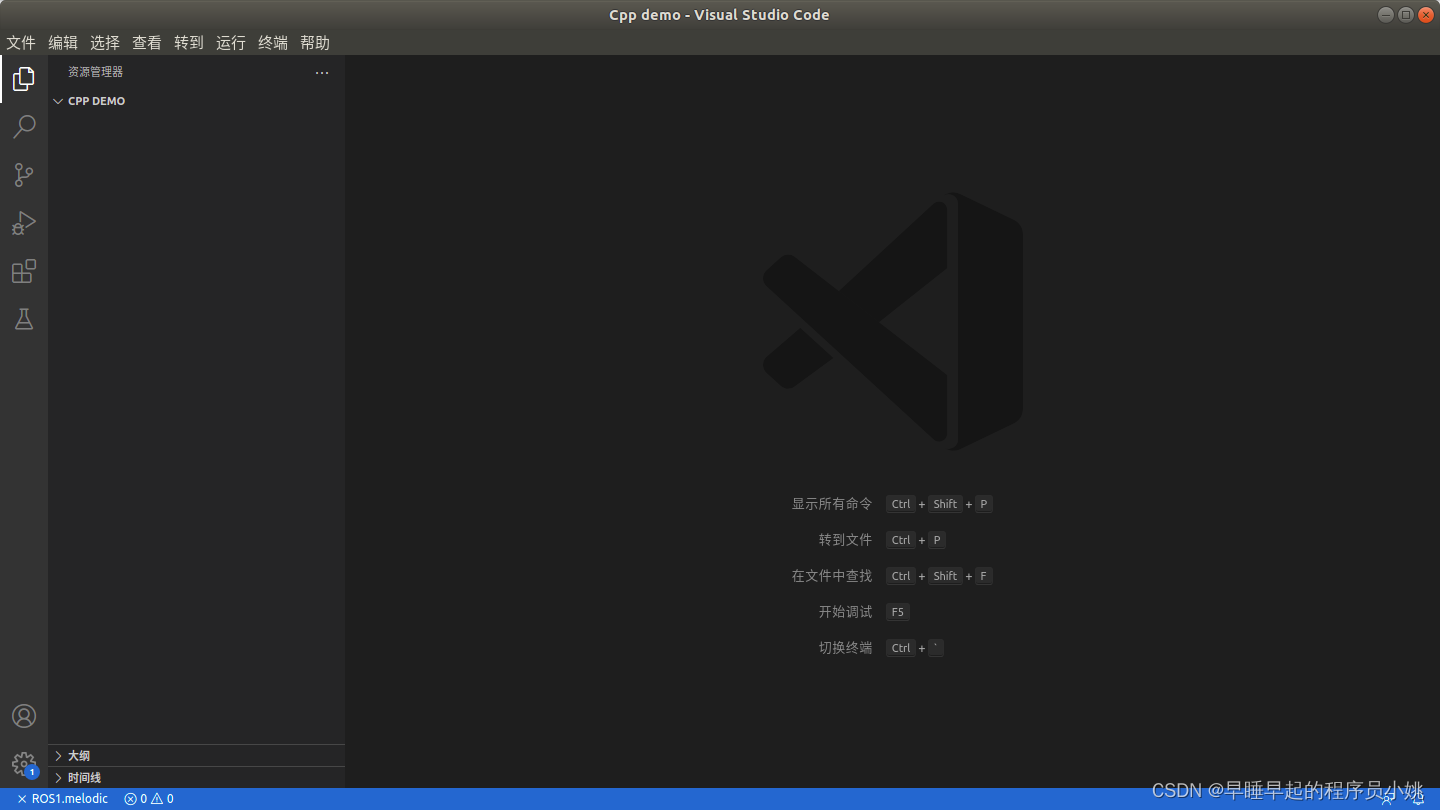Click the 显示所有命令 hint text
The image size is (1440, 810).
click(x=832, y=504)
